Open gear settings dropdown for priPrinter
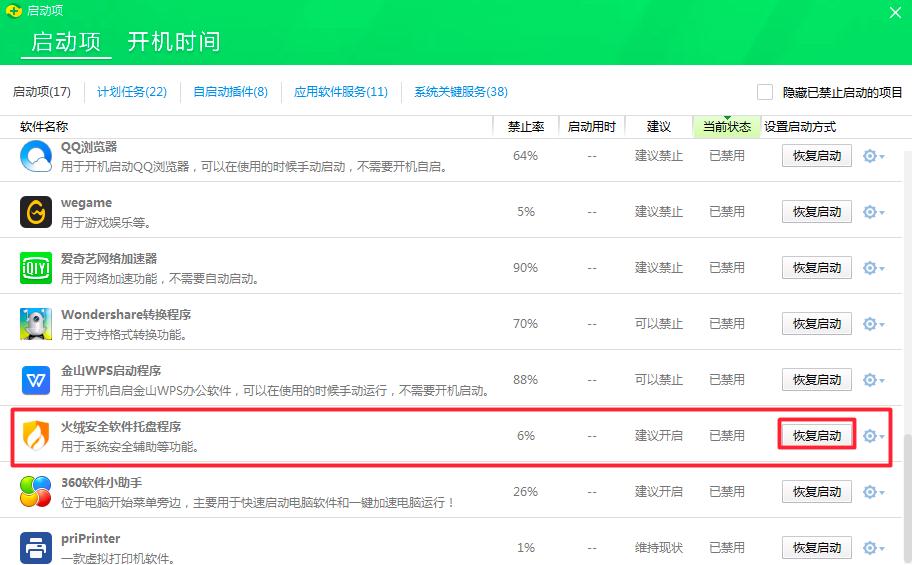Viewport: 912px width, 565px height. point(873,548)
